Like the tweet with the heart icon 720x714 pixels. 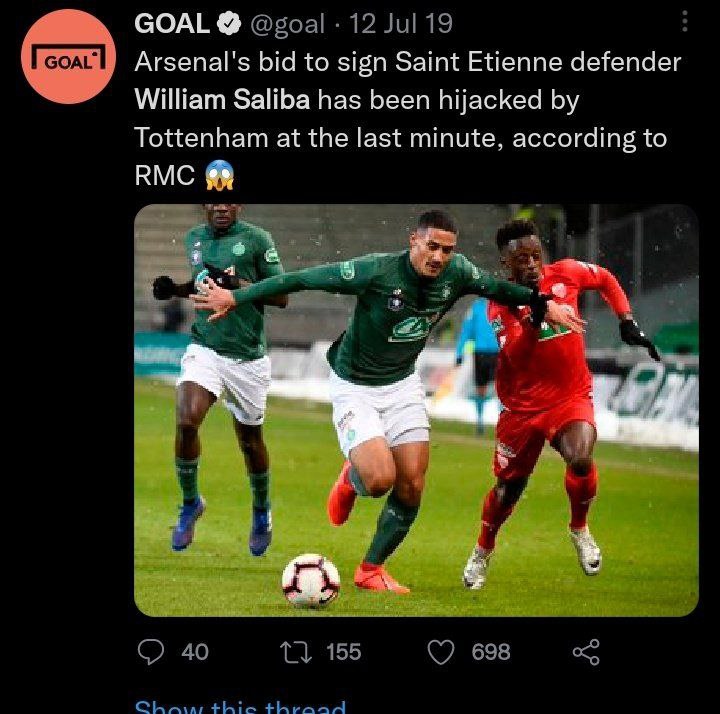441,652
